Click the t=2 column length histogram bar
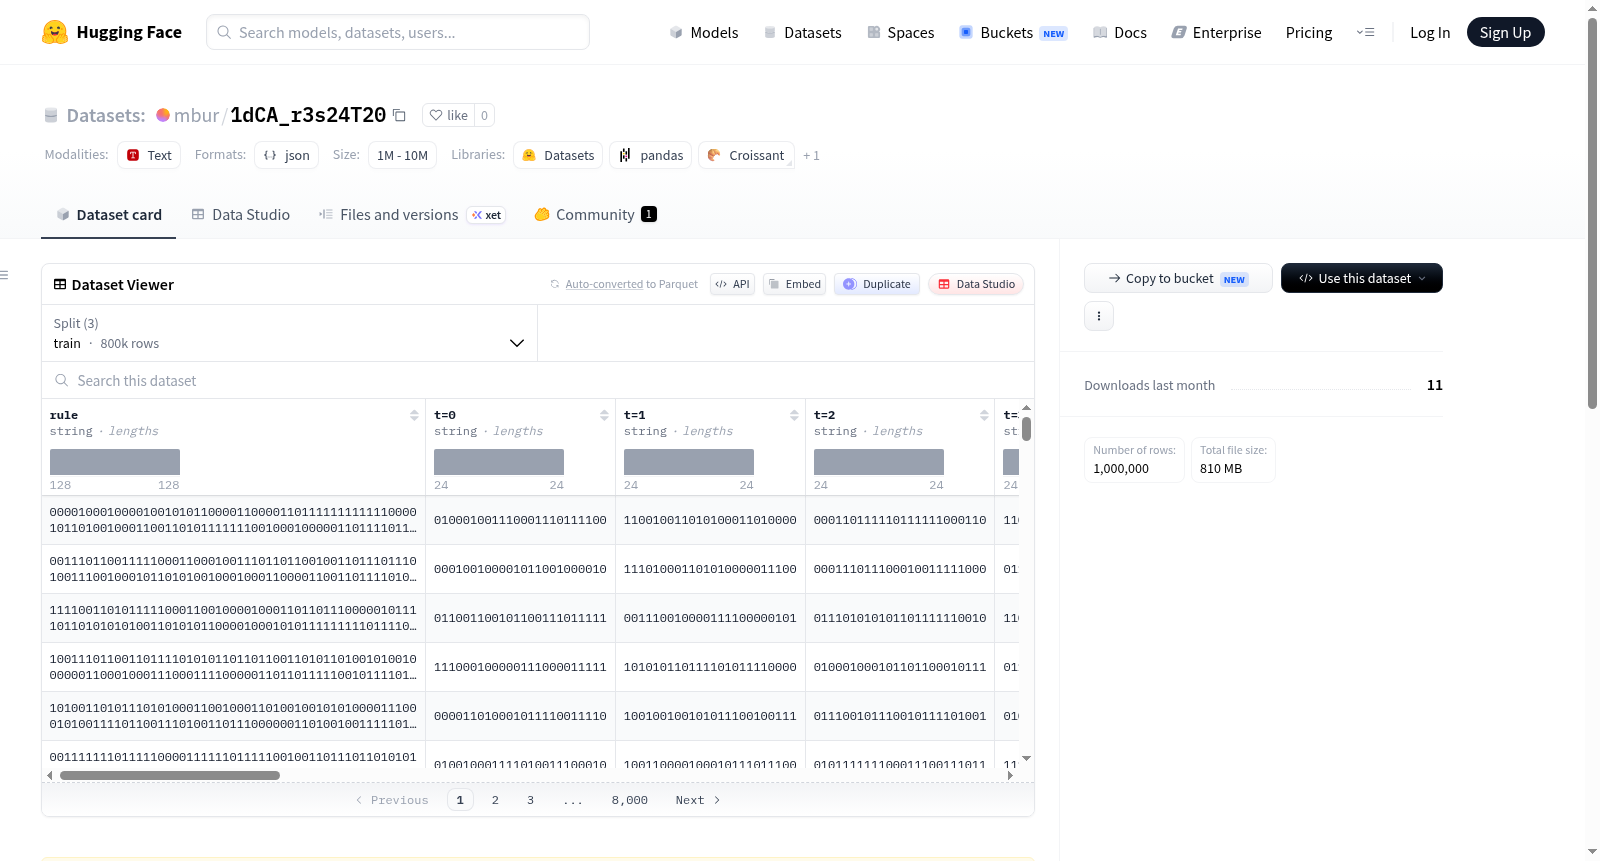 tap(879, 462)
